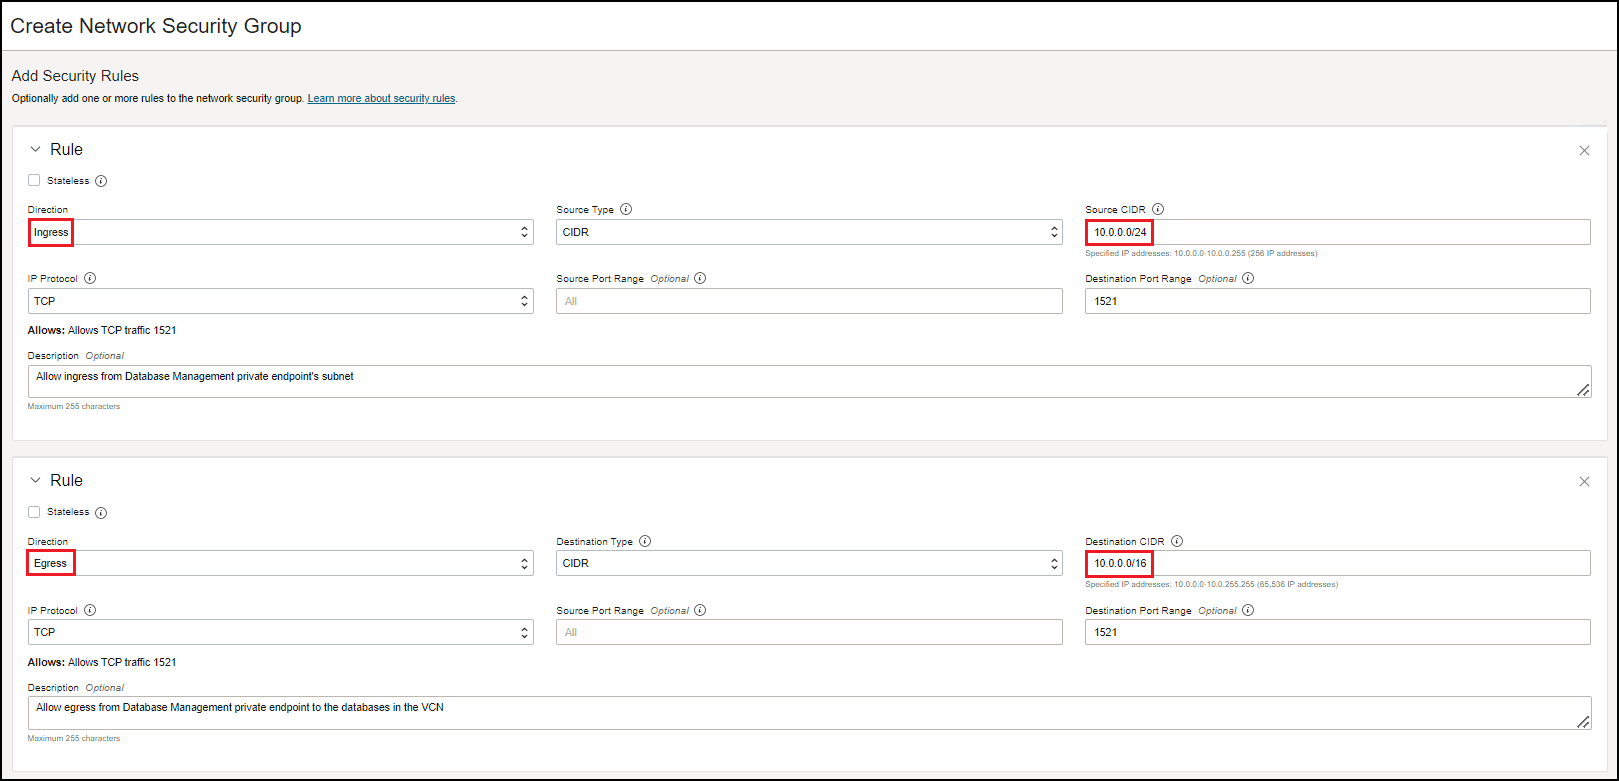Enable Stateless checkbox in the Egress rule

34,512
